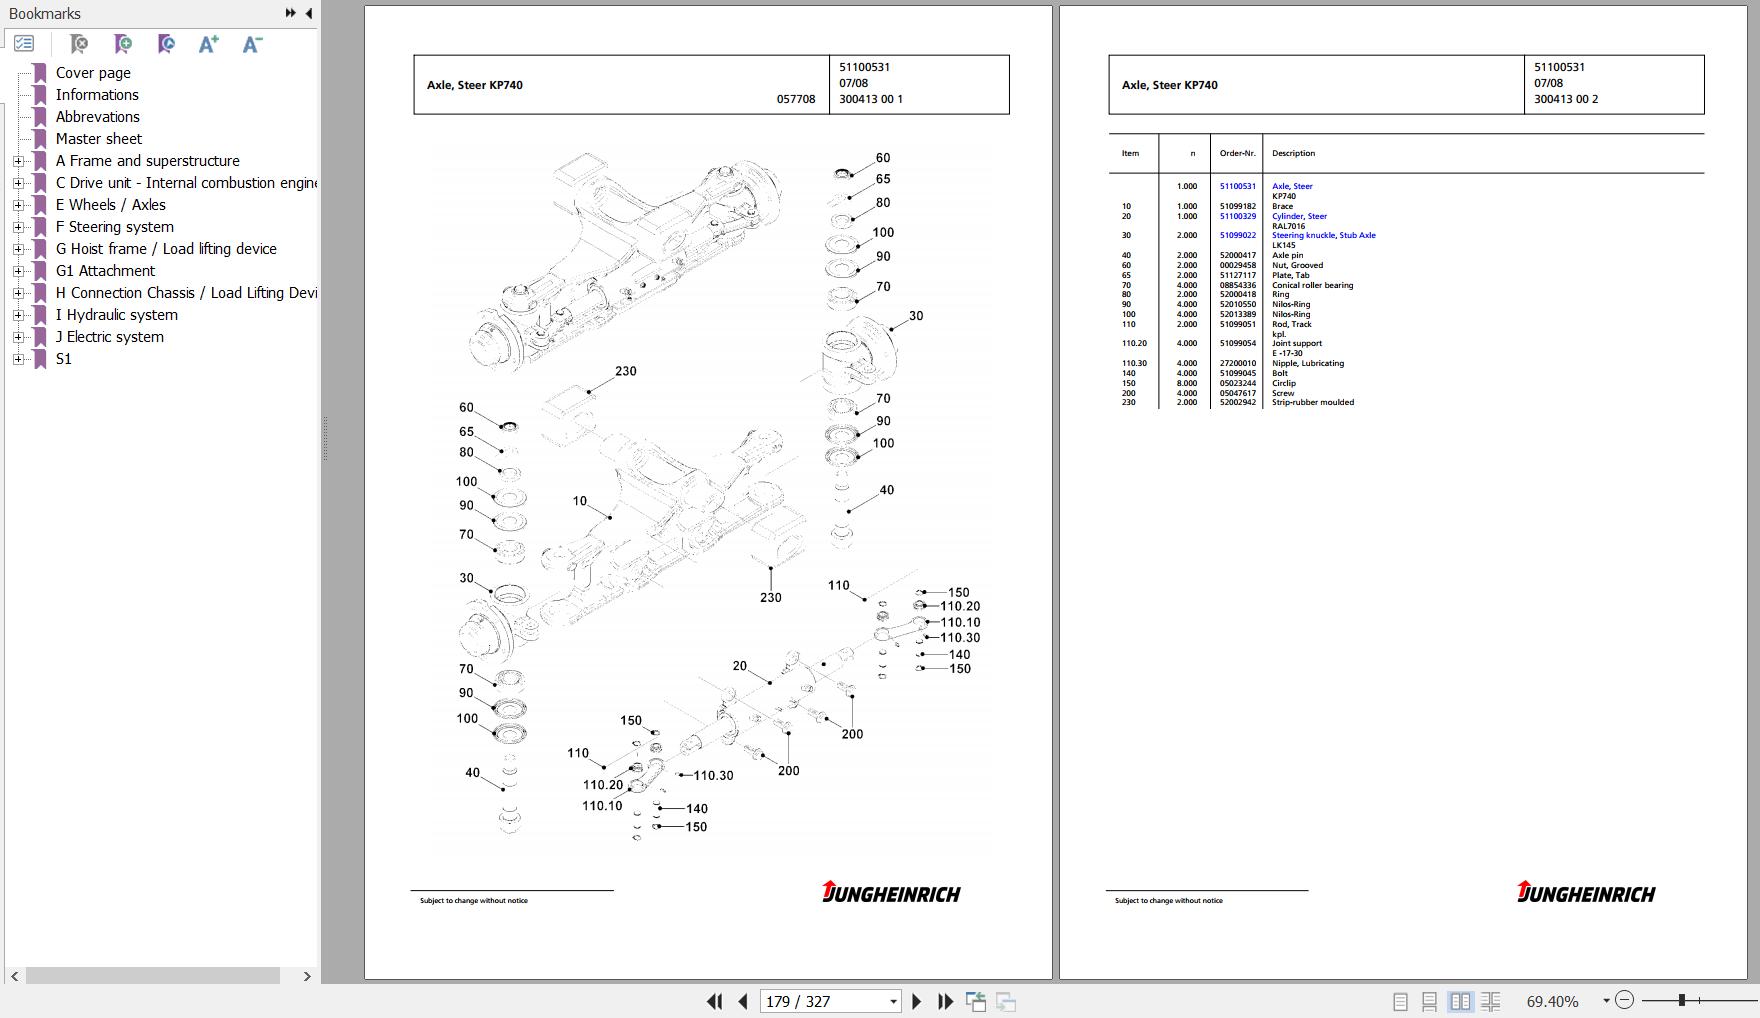Click the Abbreviations bookmark ribbon icon
This screenshot has width=1760, height=1018.
click(x=40, y=117)
